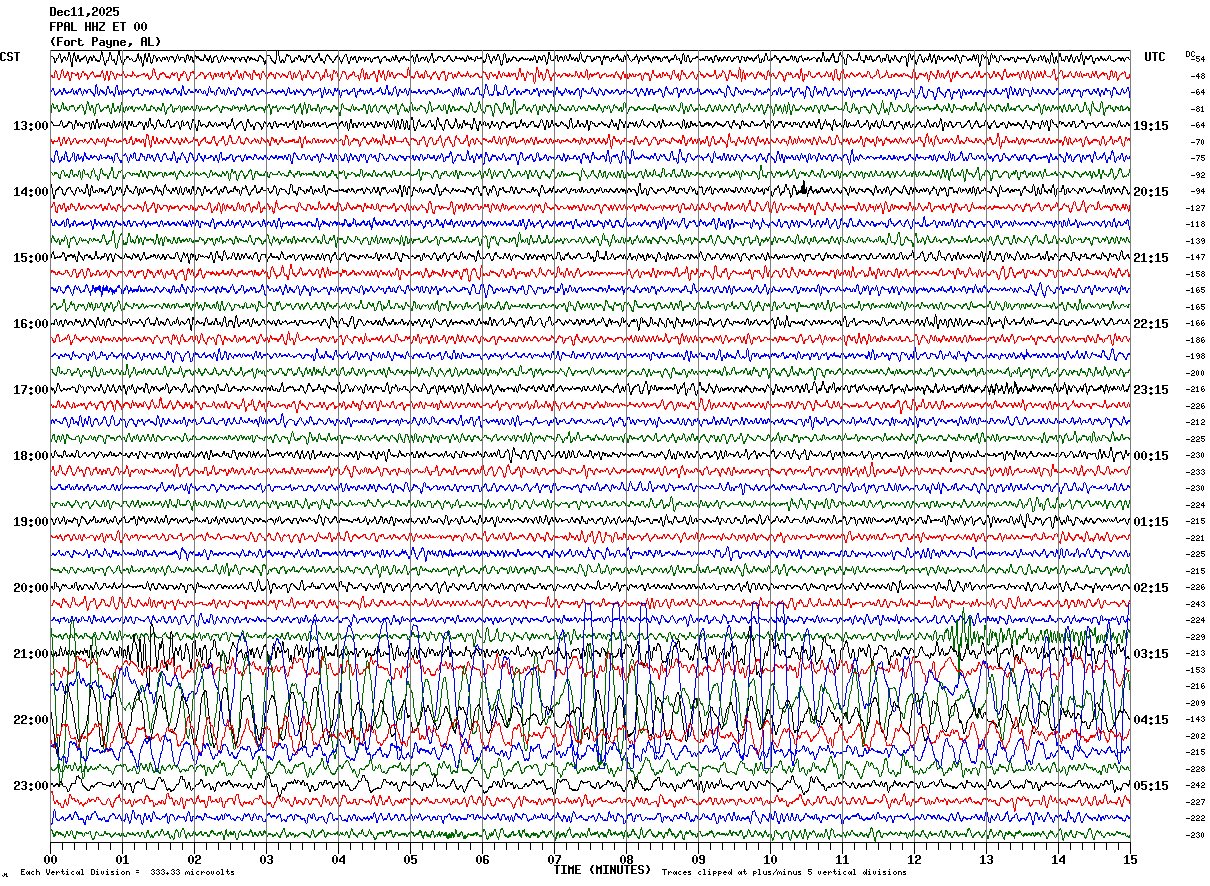The width and height of the screenshot is (1210, 886).
Task: Click the TIME (MINUTES) axis title
Action: tap(602, 870)
